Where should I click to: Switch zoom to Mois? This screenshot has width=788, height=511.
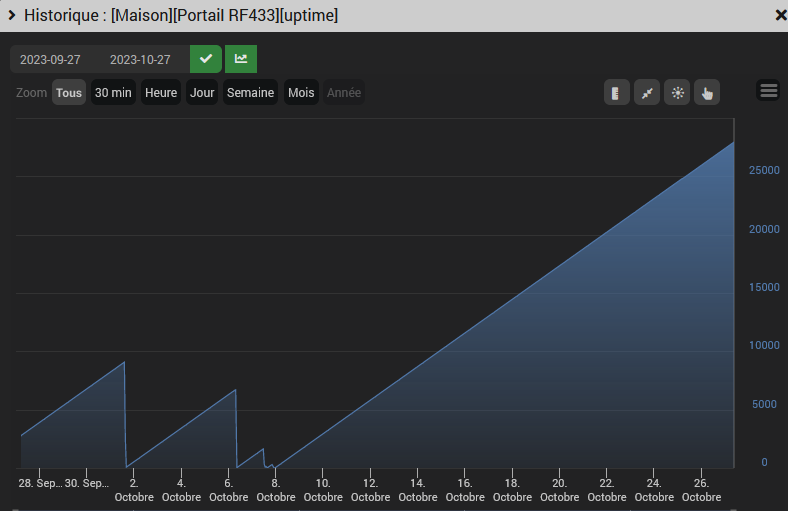301,92
